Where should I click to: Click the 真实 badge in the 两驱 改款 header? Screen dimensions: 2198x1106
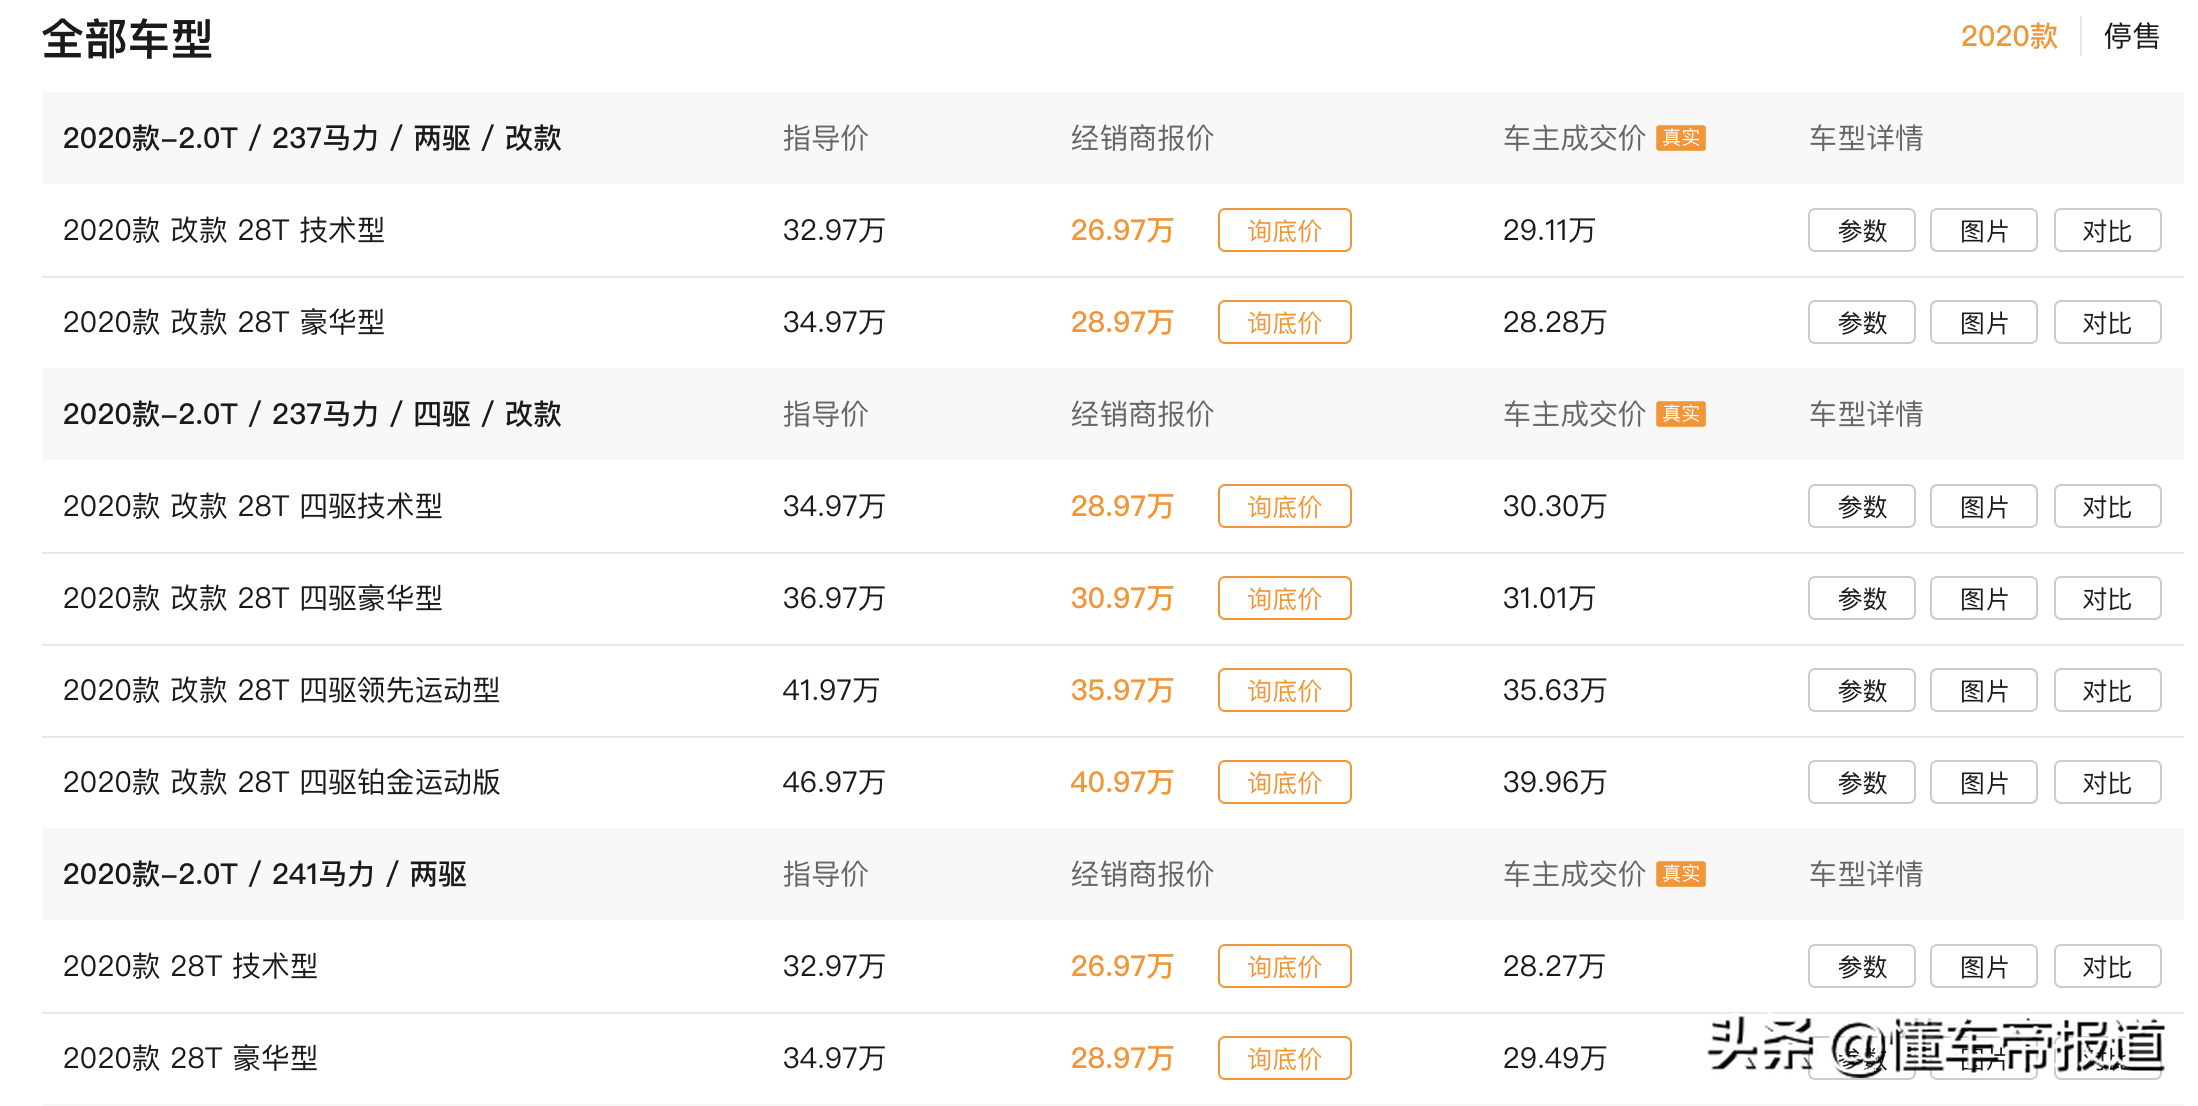click(1681, 138)
